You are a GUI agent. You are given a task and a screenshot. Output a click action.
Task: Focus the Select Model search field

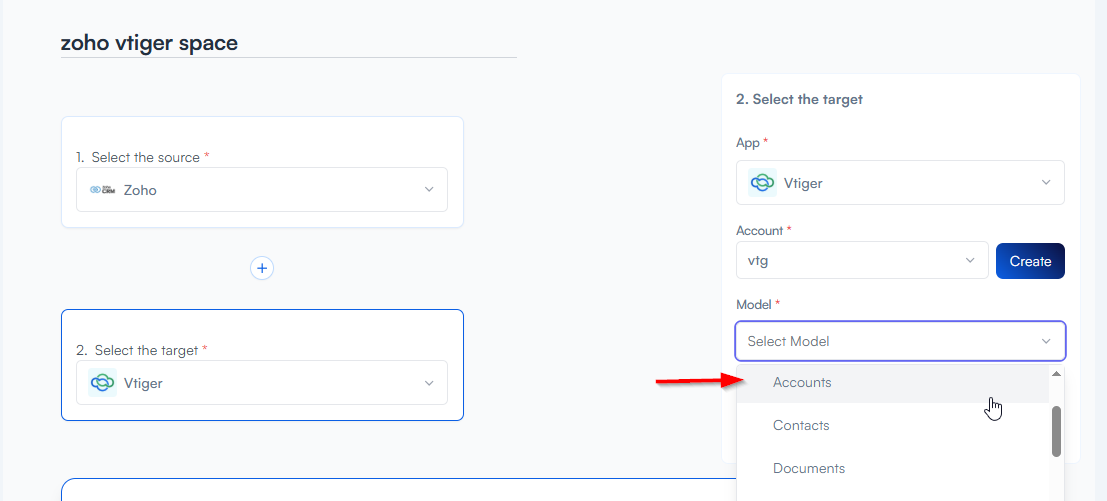tap(880, 341)
